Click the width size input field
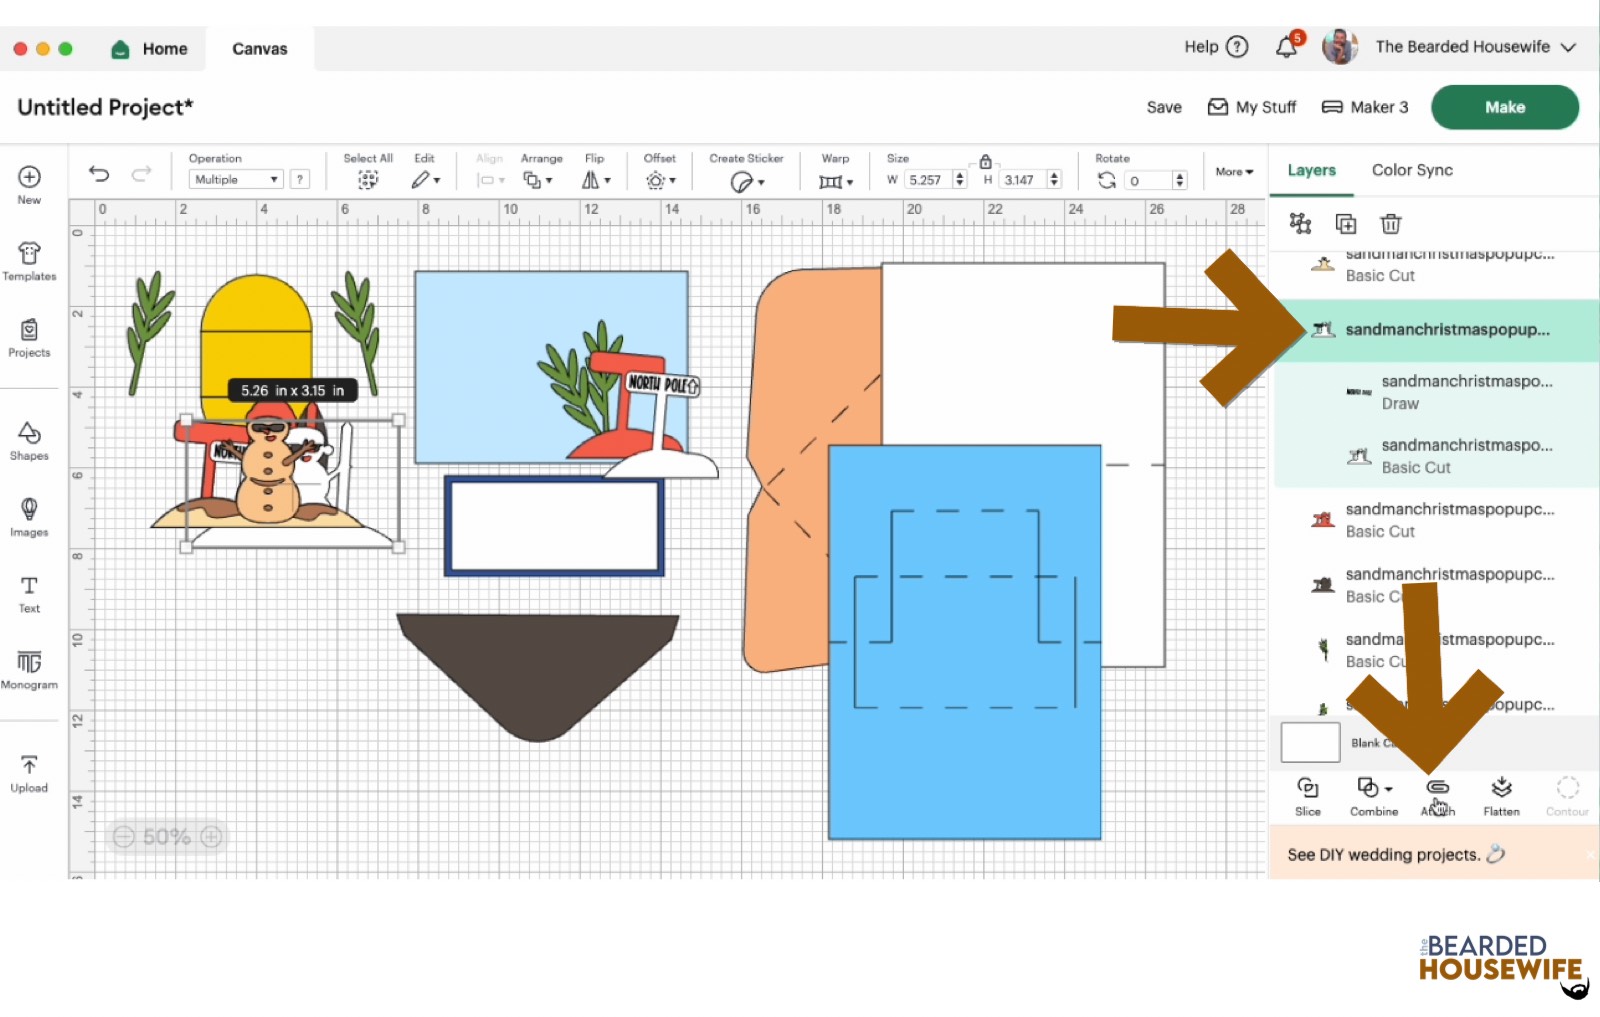1600x1017 pixels. tap(927, 180)
